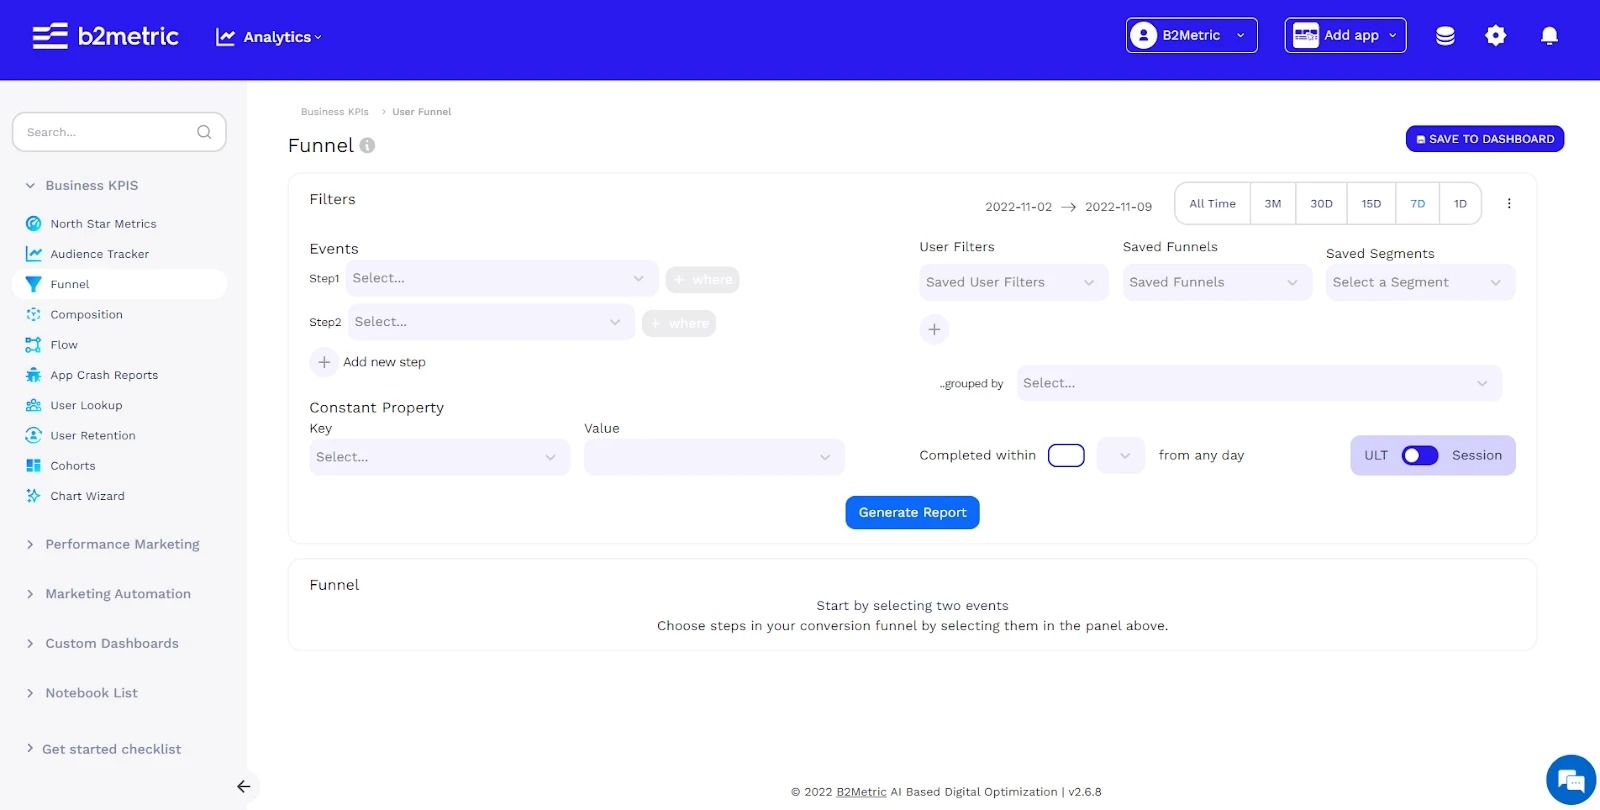The image size is (1600, 810).
Task: Open the Add app menu
Action: 1345,35
